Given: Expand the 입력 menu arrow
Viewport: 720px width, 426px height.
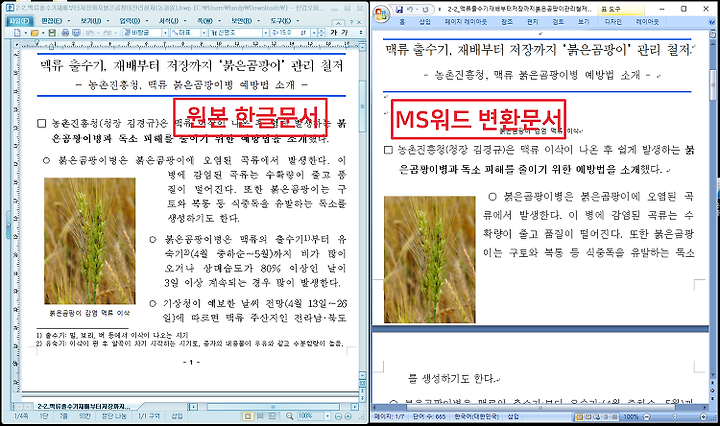Looking at the screenshot, I should [147, 21].
